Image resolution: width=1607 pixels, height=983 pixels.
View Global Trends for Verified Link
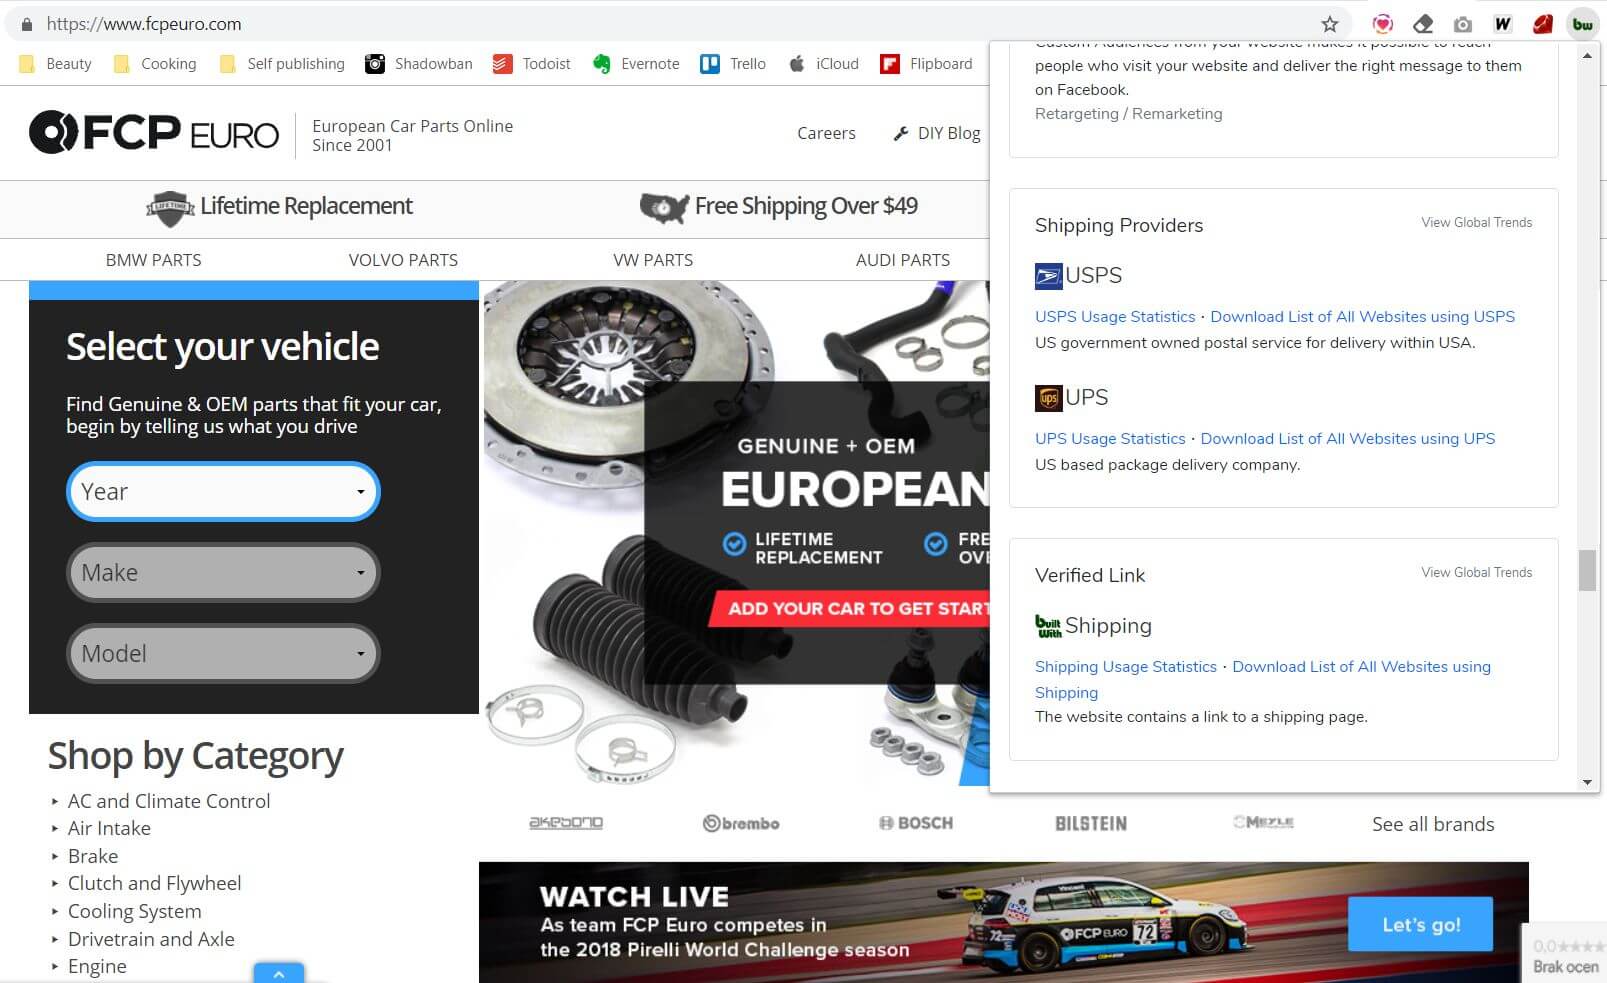tap(1477, 573)
